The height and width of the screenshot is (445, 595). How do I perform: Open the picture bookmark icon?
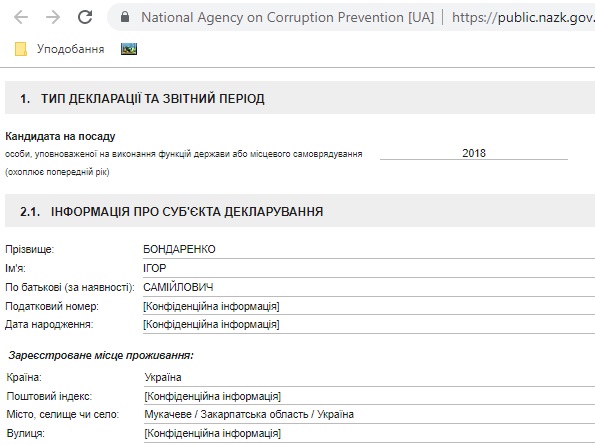point(129,49)
